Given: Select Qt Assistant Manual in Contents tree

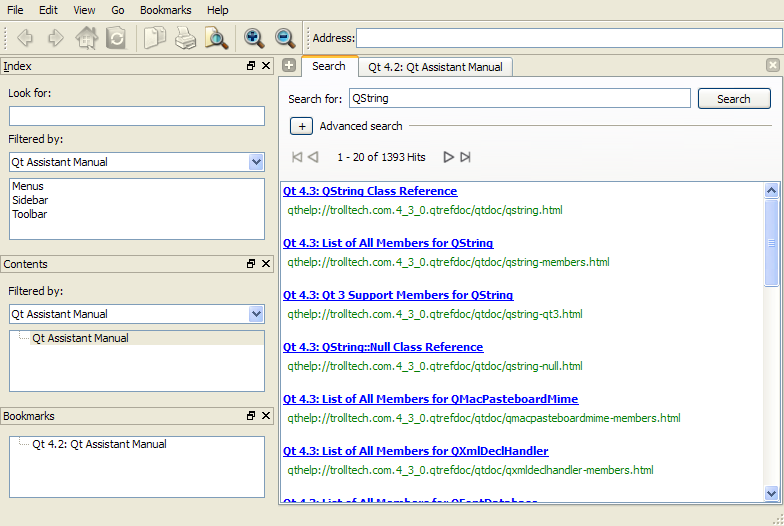Looking at the screenshot, I should 80,338.
